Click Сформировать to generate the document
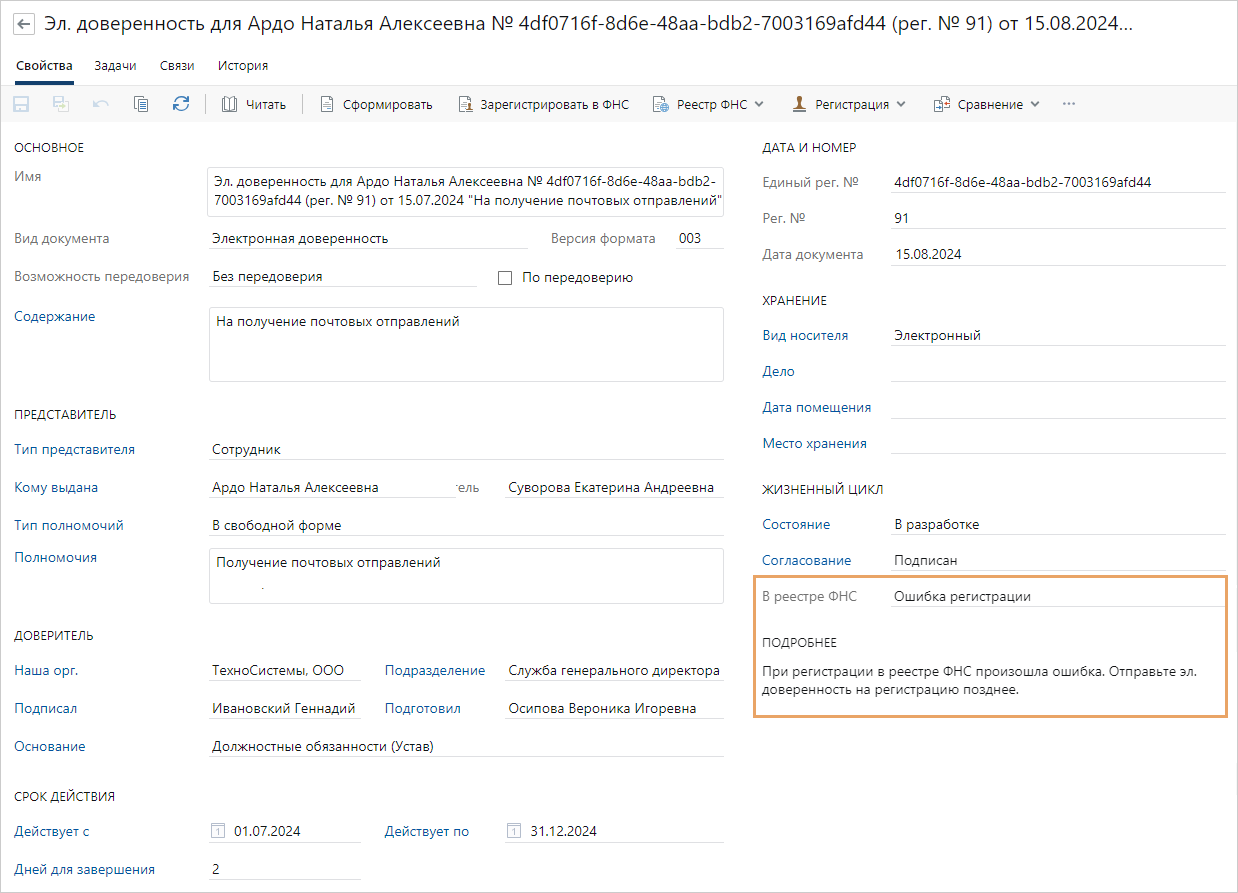This screenshot has width=1238, height=893. coord(376,104)
